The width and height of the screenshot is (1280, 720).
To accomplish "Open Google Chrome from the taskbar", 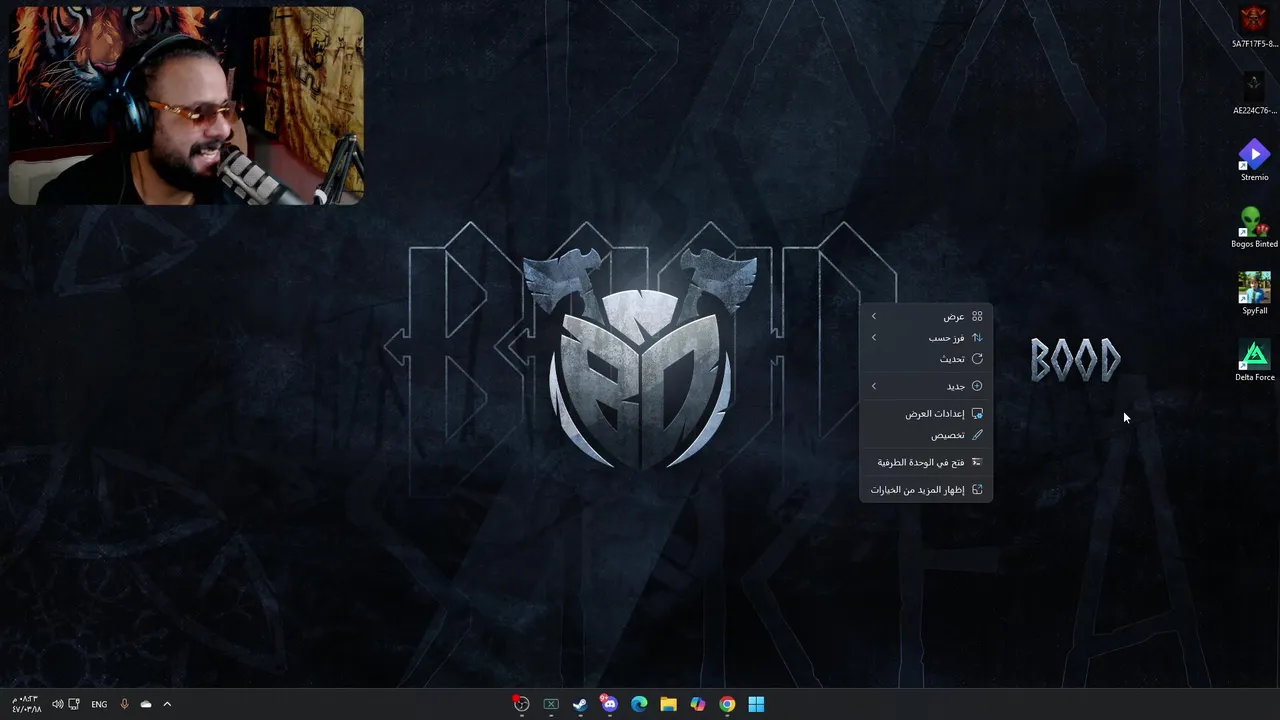I will [x=727, y=704].
